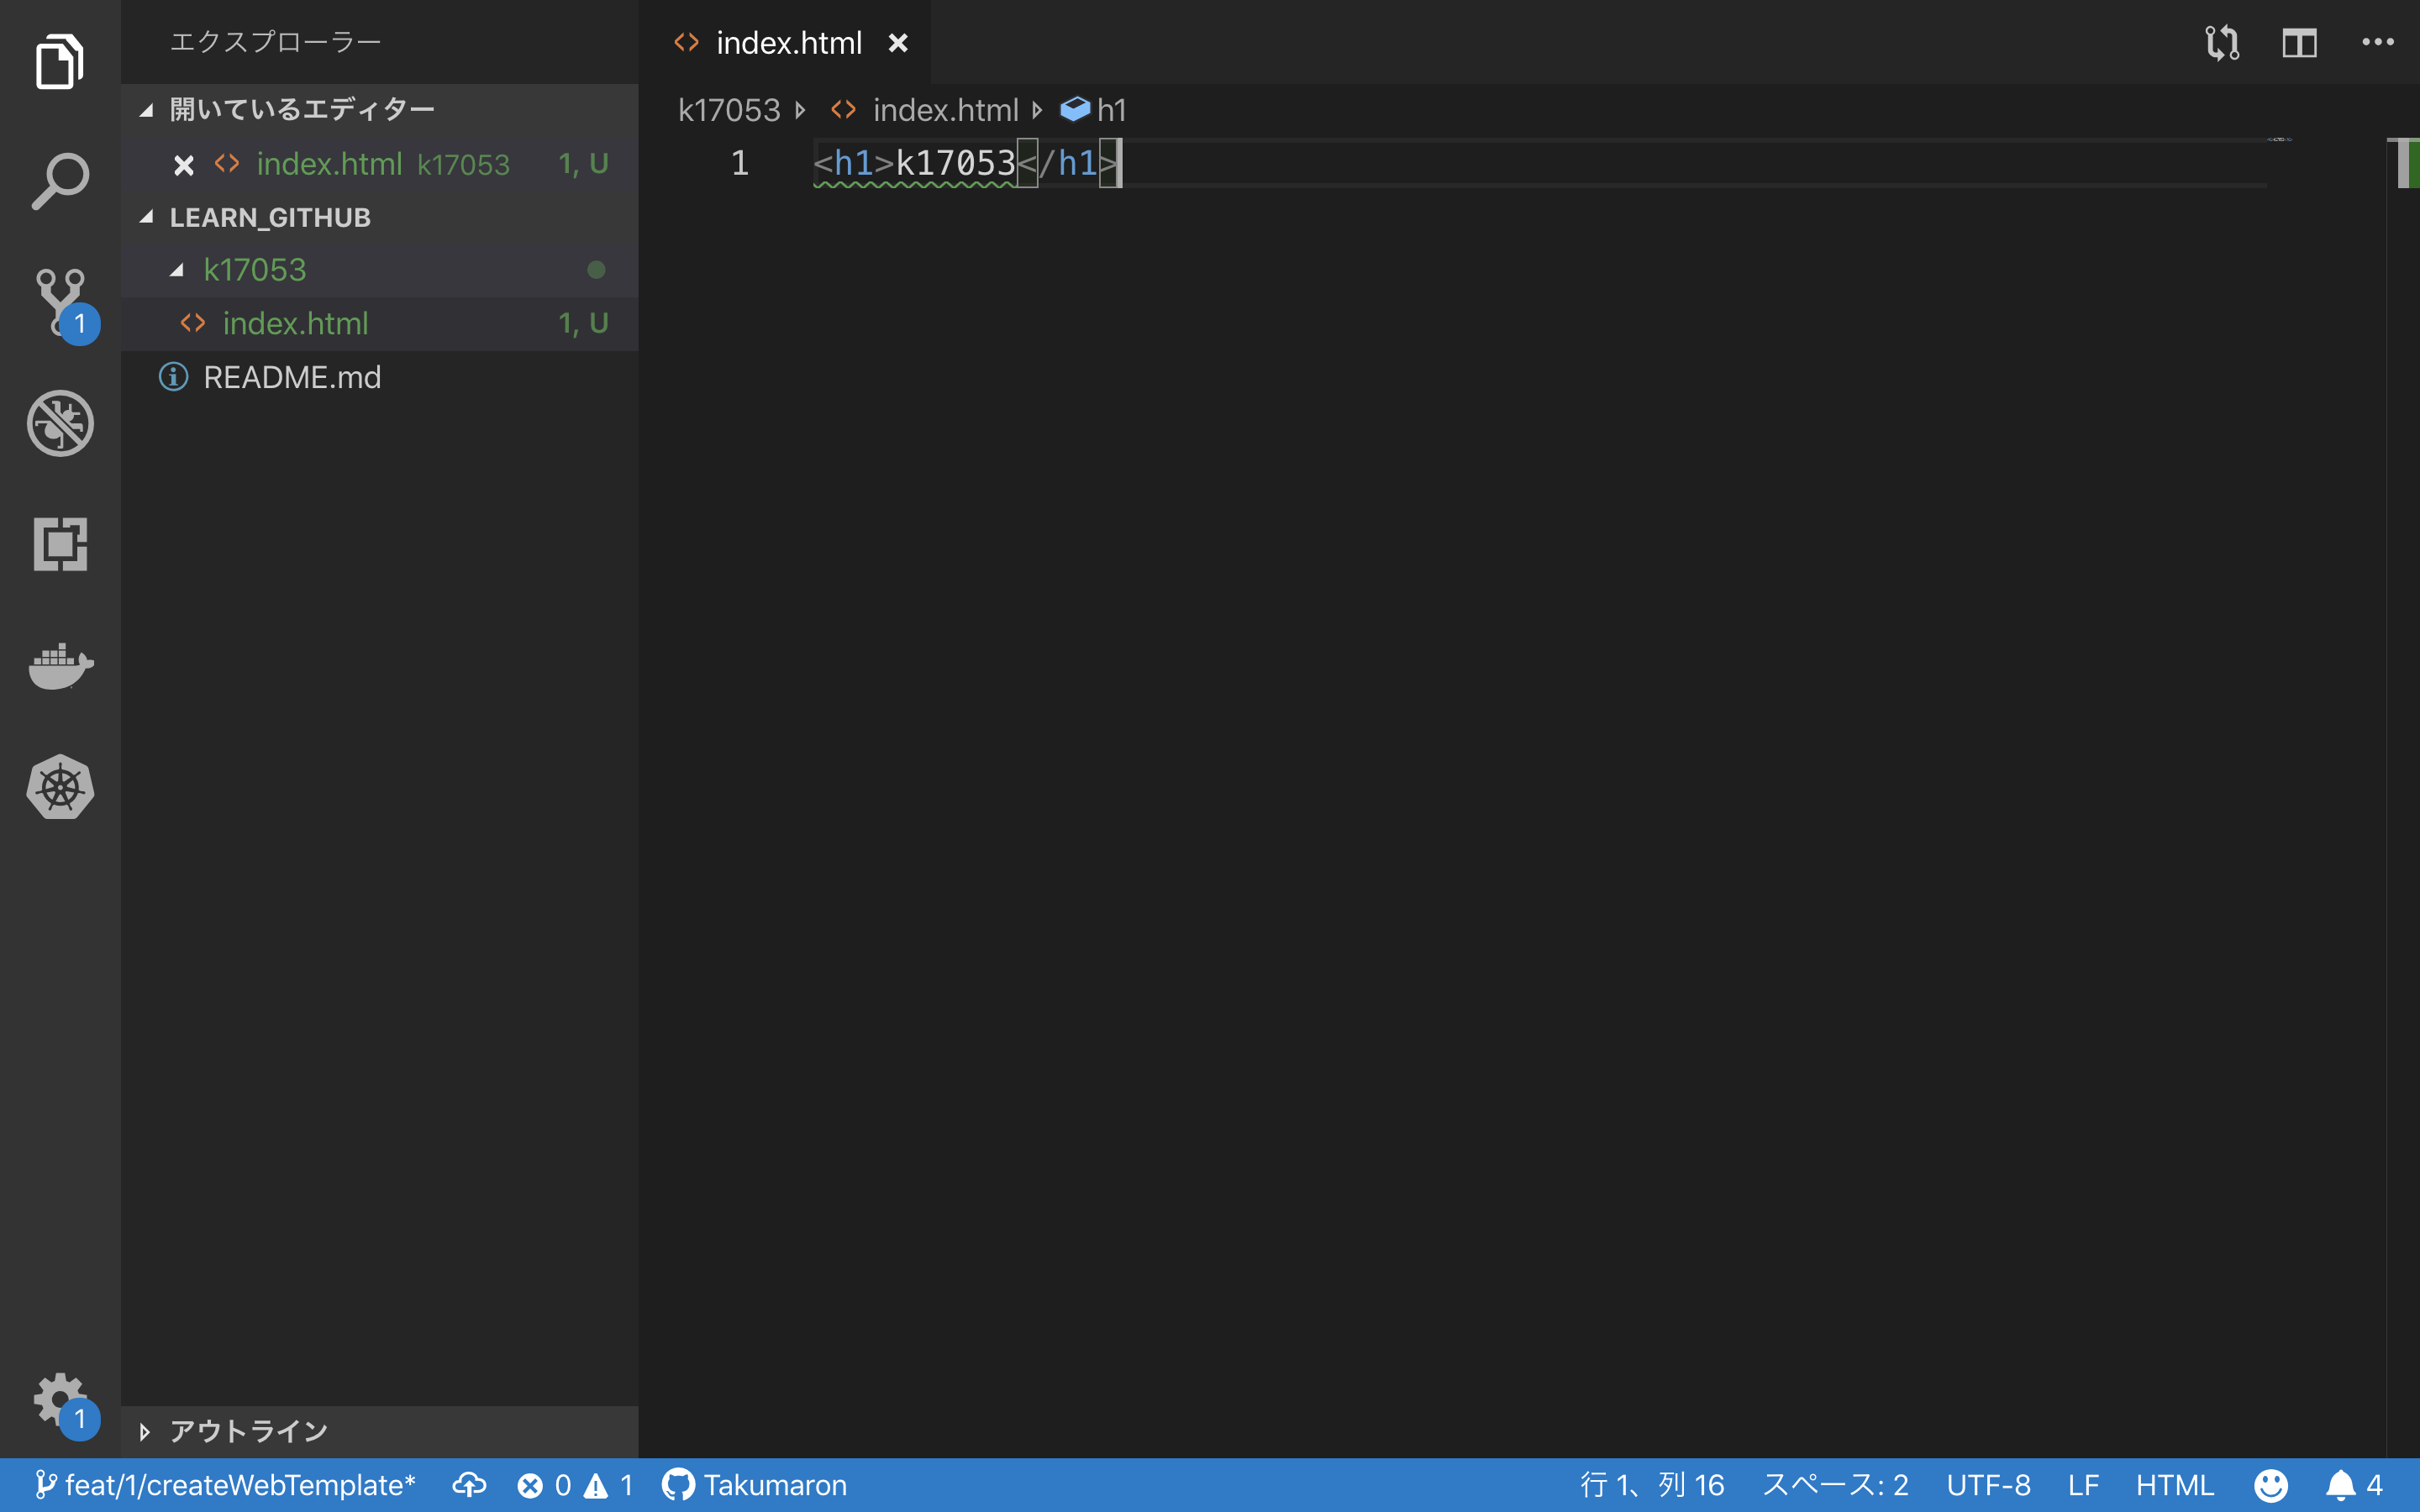
Task: Open the Explorer view in activity bar
Action: 60,61
